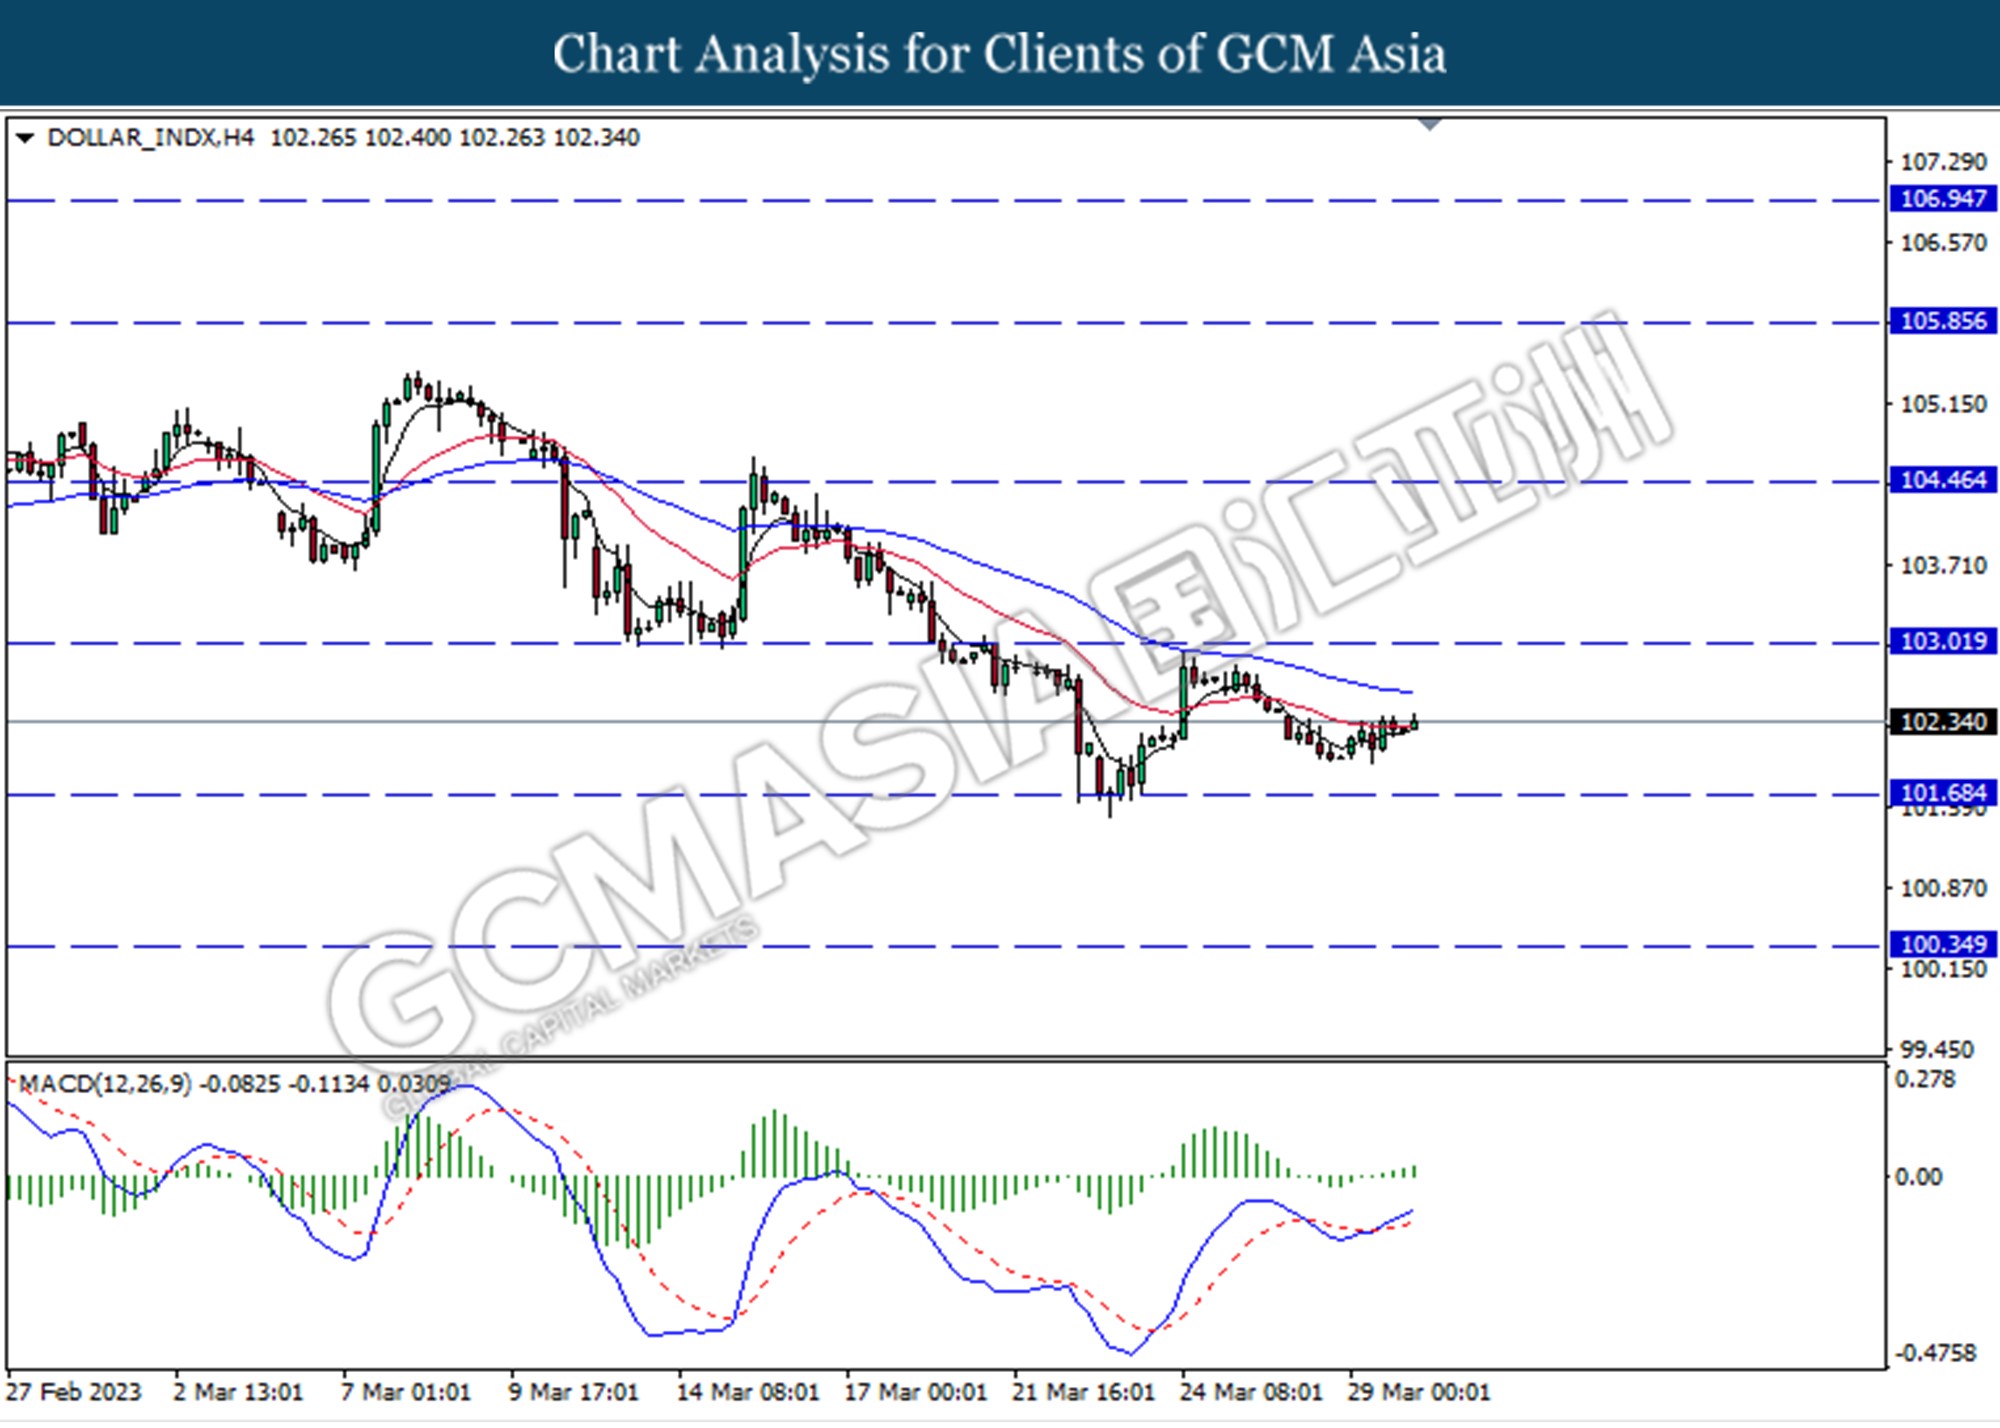This screenshot has width=2000, height=1428.
Task: Click the 99.450 price axis value
Action: (1937, 1050)
